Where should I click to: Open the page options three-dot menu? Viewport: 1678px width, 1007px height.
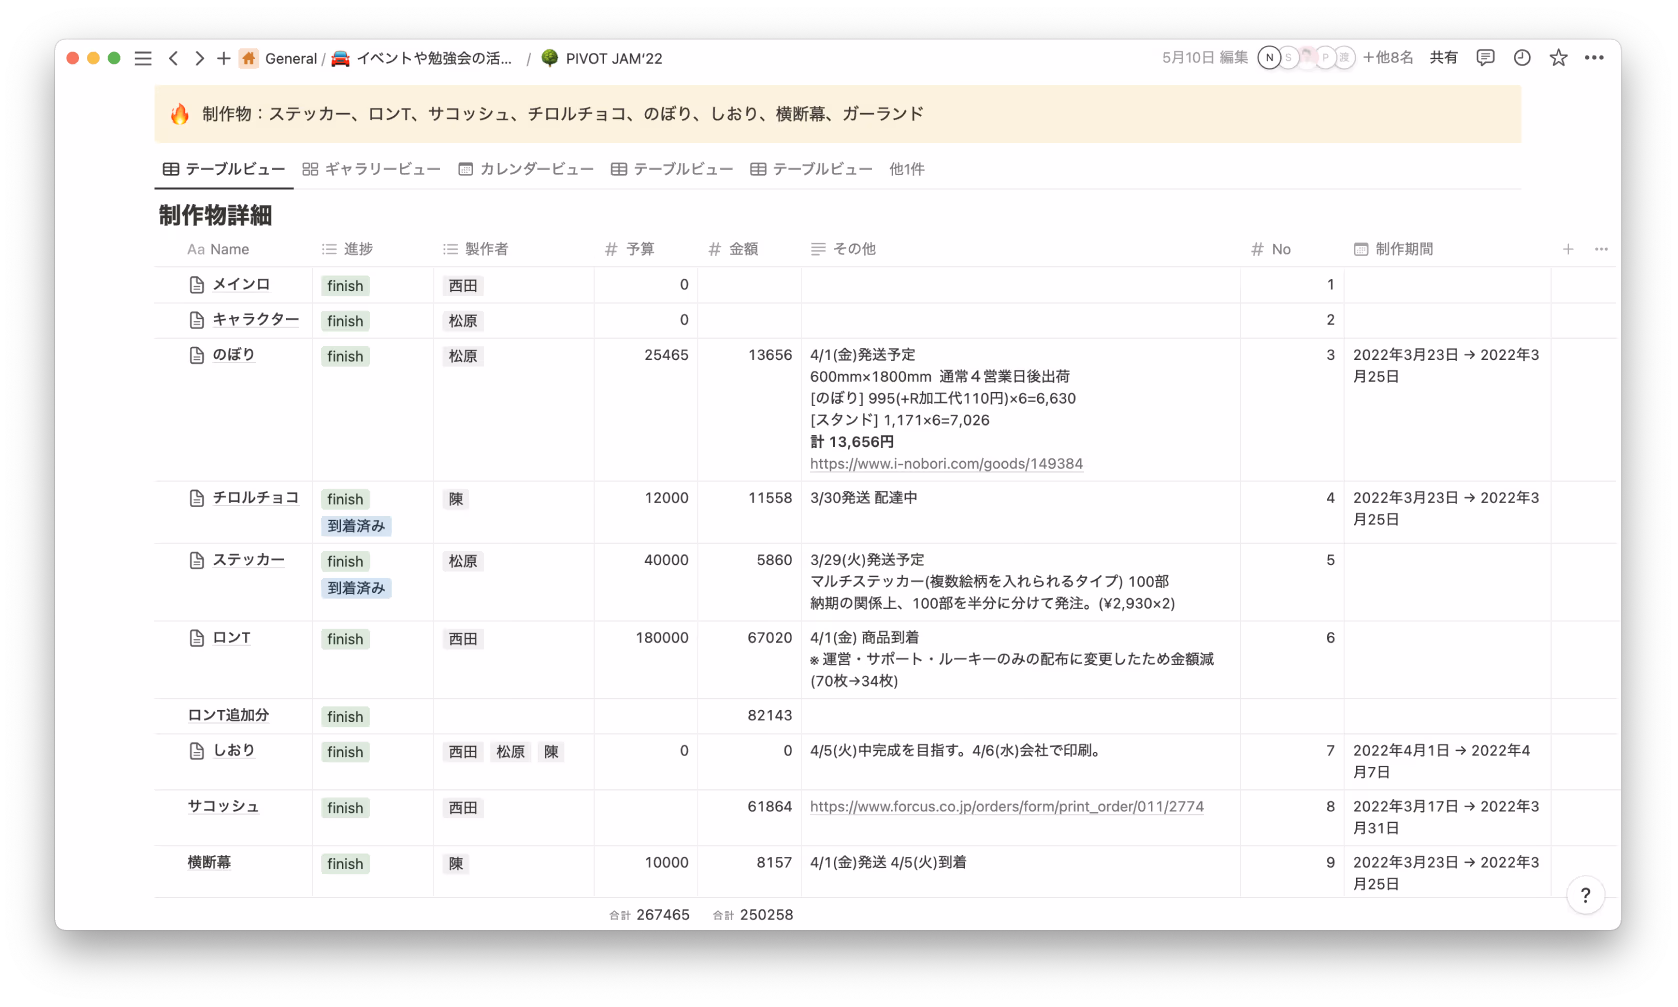(x=1594, y=58)
